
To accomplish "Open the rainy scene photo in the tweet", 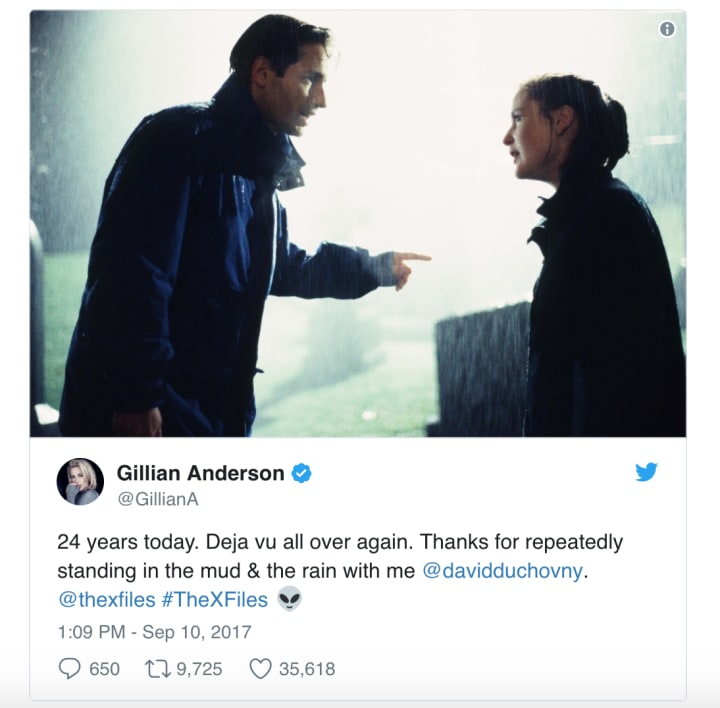I will [358, 223].
